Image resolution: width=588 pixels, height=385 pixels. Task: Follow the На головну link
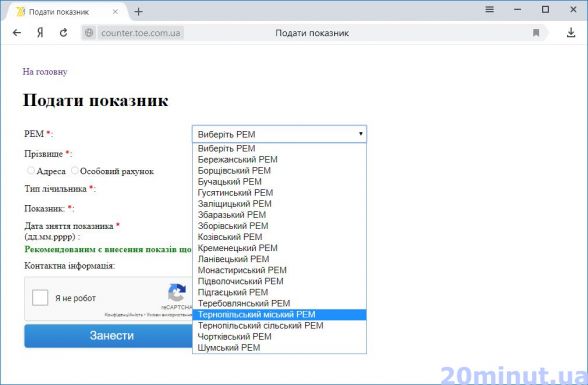[45, 72]
